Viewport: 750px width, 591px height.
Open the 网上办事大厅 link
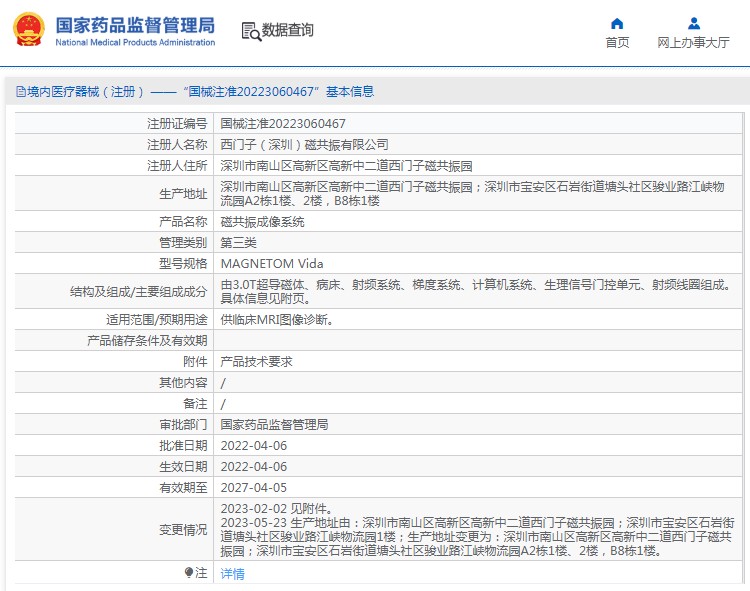[x=693, y=43]
